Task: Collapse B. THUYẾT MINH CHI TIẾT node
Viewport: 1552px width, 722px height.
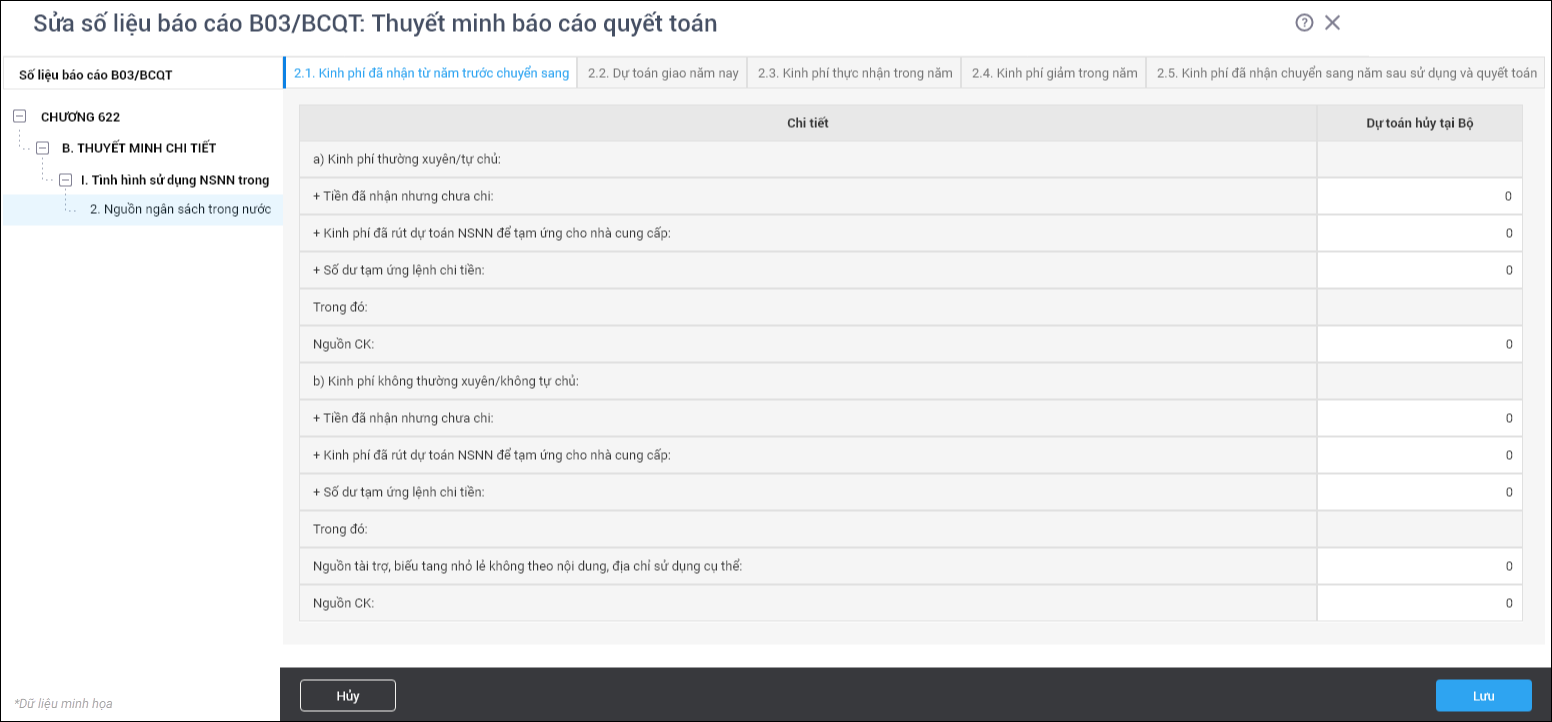Action: pos(42,148)
